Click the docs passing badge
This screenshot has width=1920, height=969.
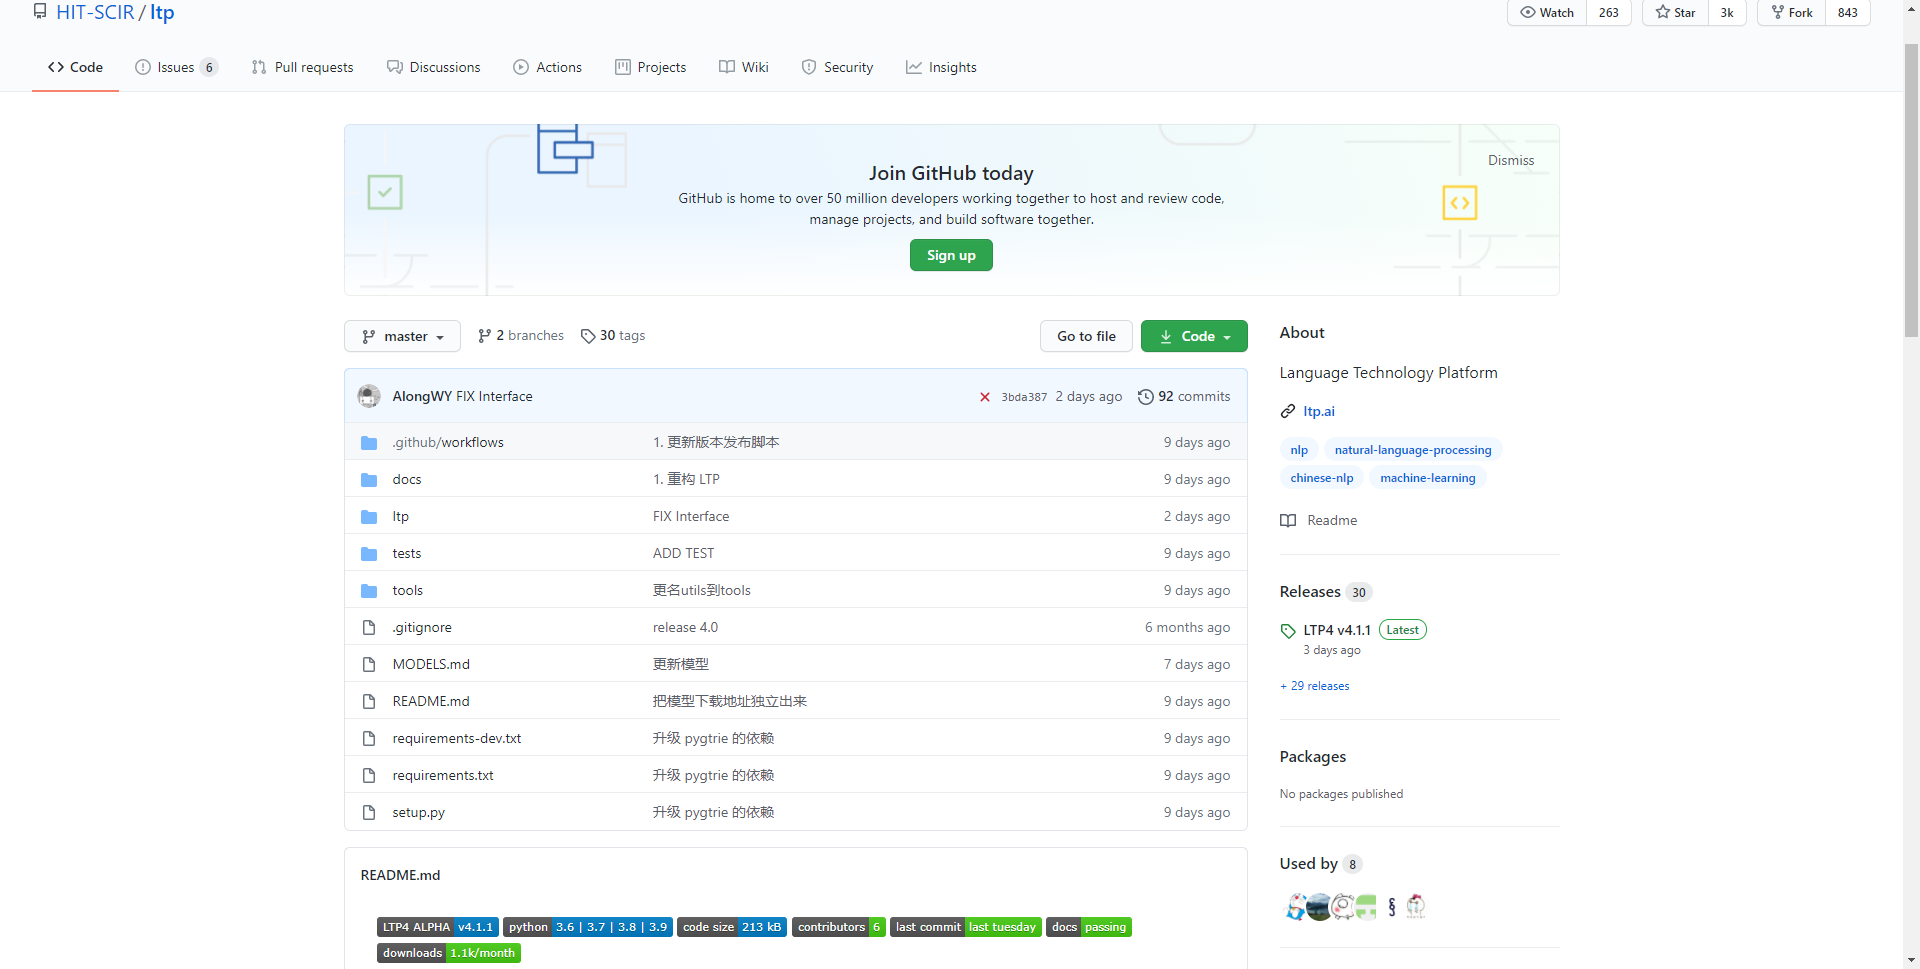click(x=1089, y=927)
